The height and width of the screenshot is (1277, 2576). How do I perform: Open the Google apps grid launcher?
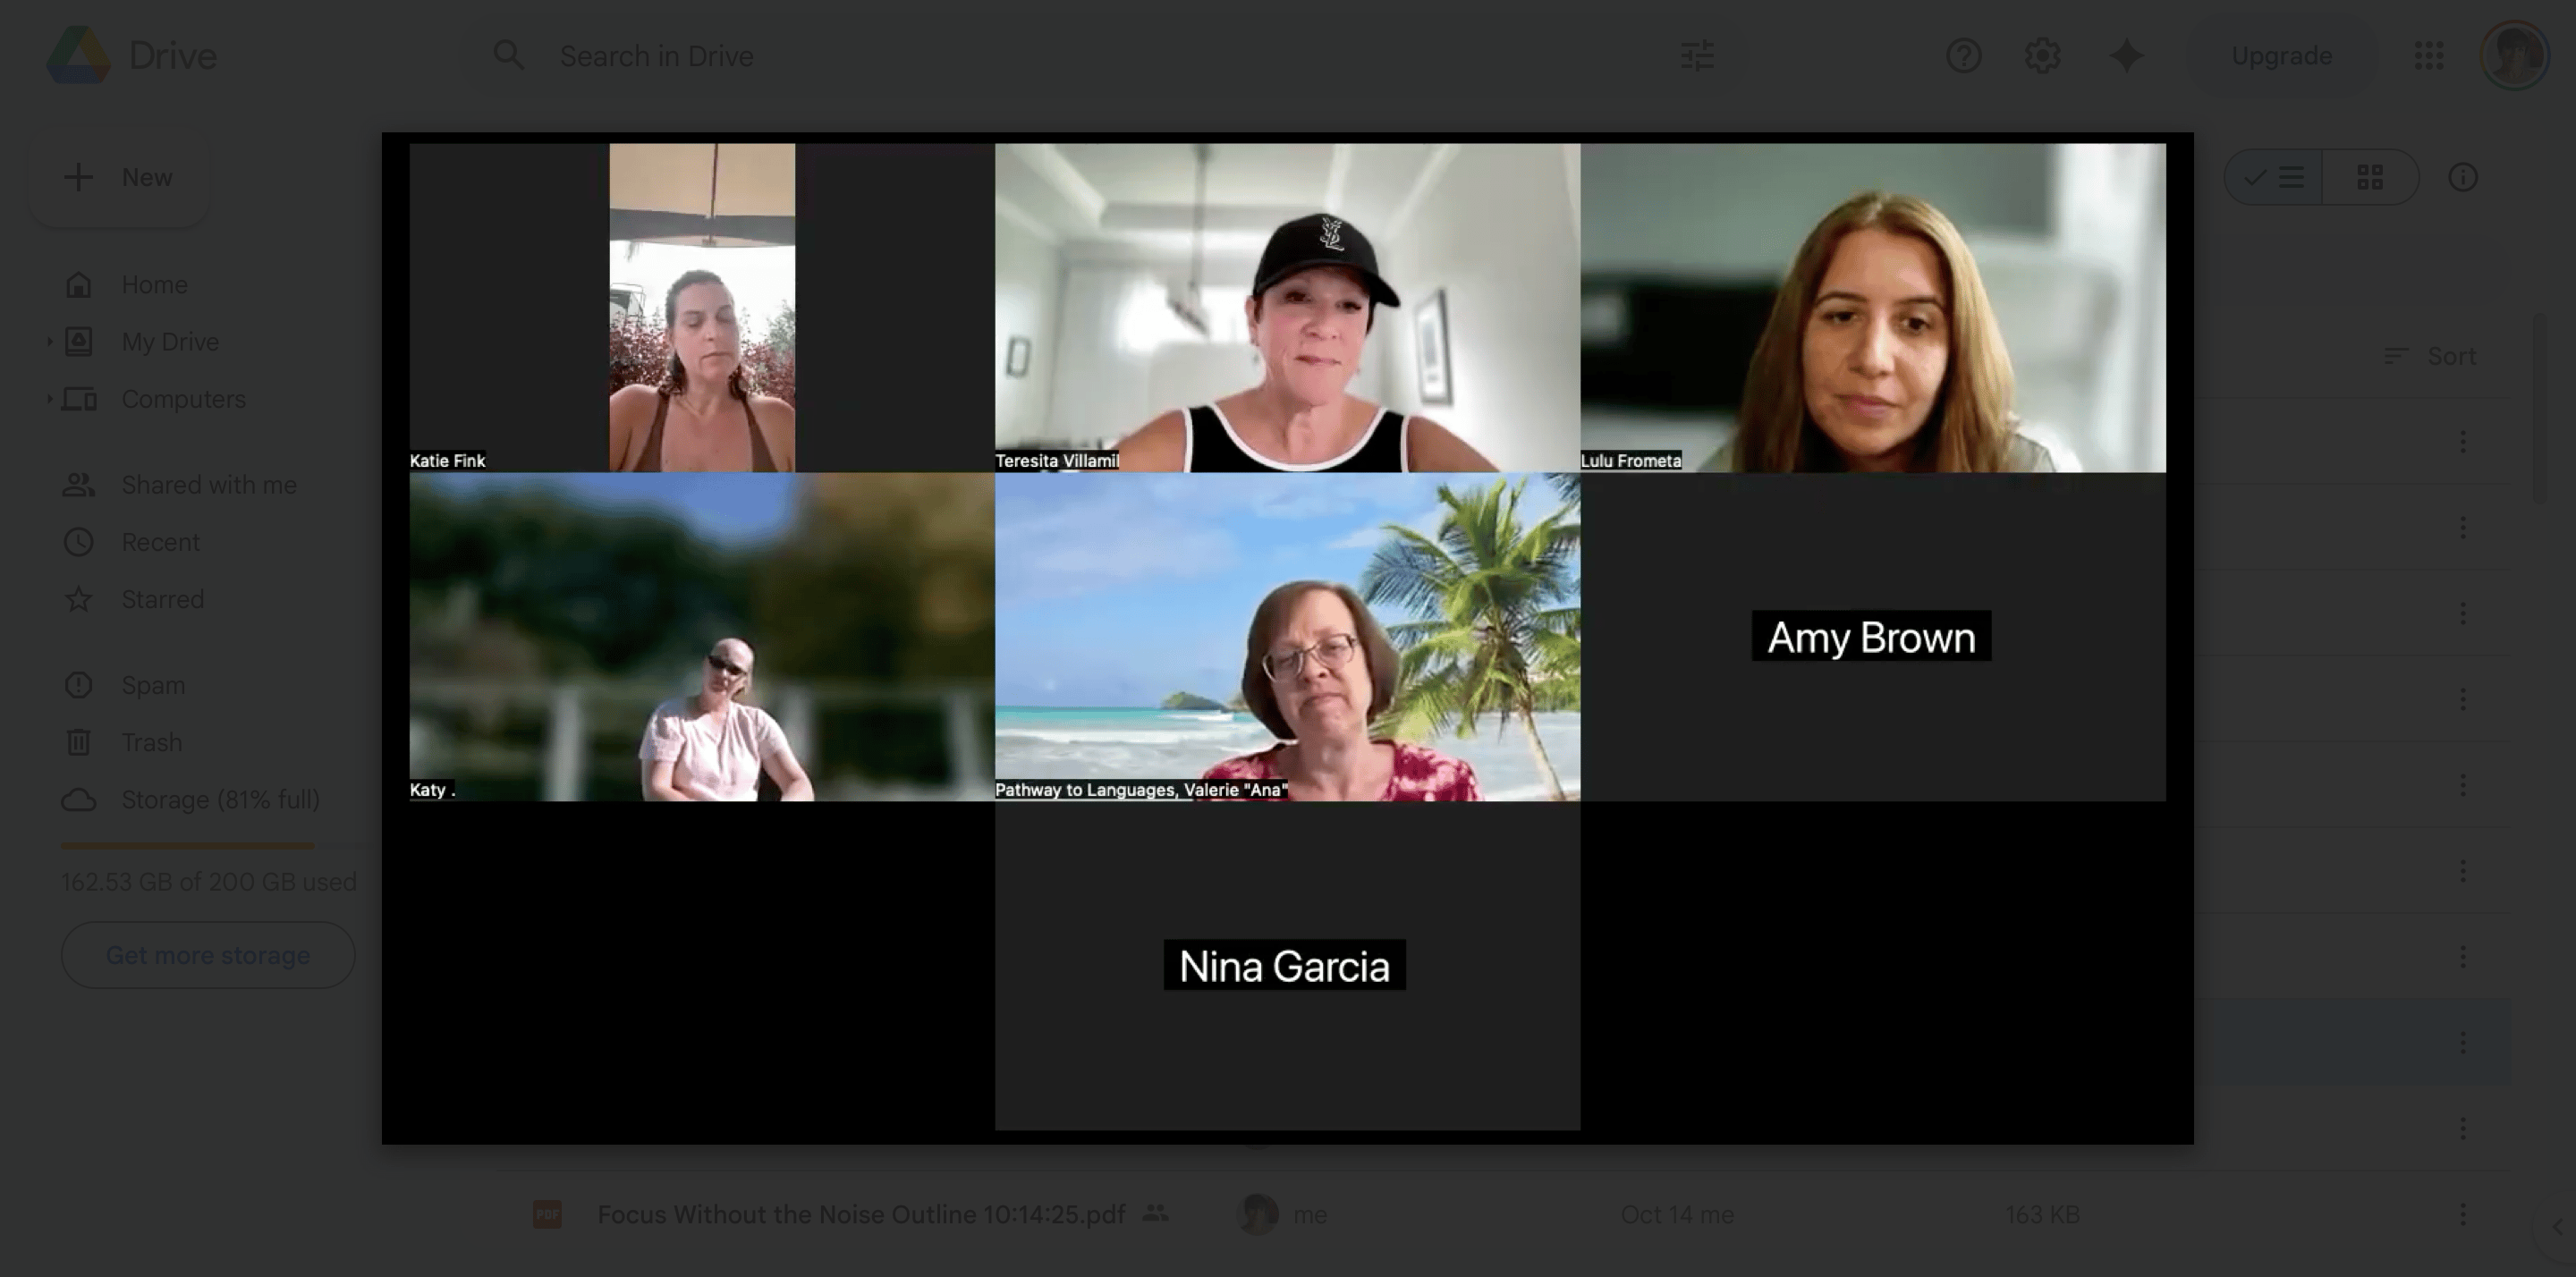(2428, 56)
